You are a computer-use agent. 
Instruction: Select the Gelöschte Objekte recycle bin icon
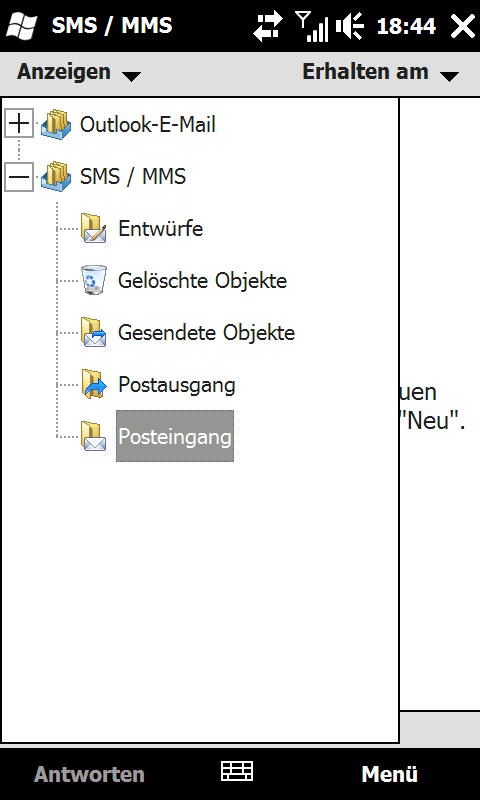click(x=94, y=280)
